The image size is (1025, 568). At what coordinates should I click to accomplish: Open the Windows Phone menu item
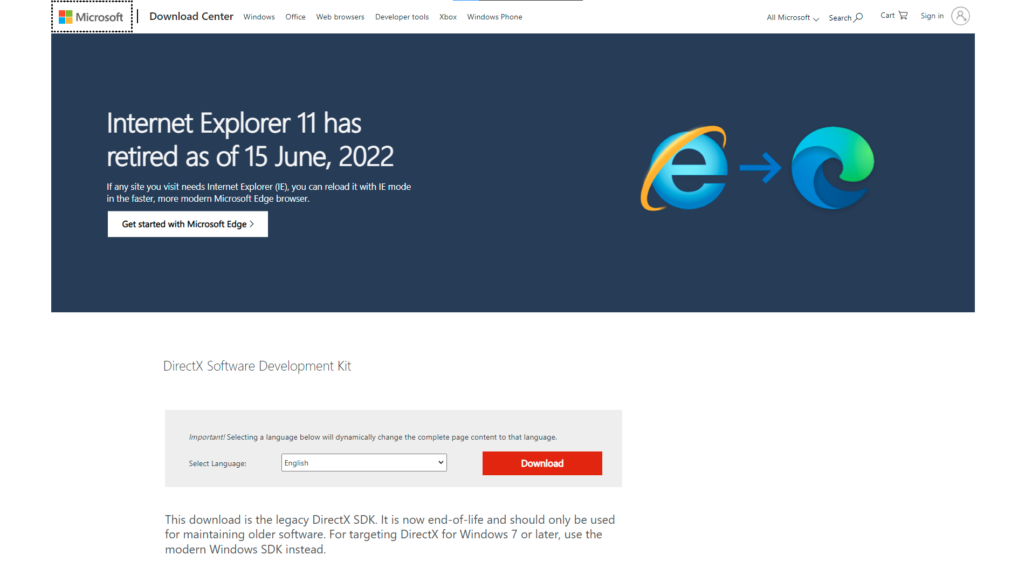click(494, 17)
